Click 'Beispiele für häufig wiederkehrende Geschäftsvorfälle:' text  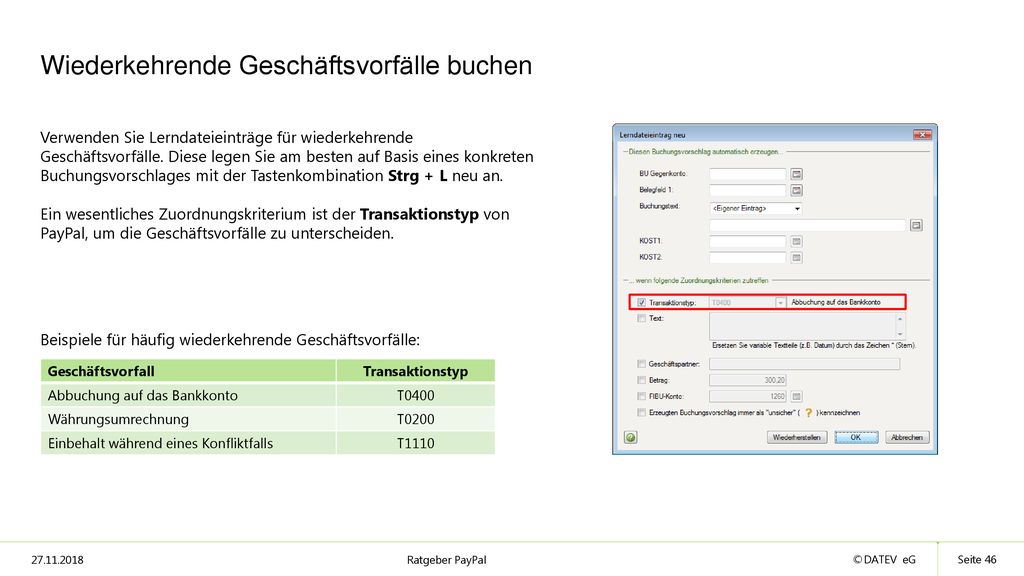[x=230, y=340]
